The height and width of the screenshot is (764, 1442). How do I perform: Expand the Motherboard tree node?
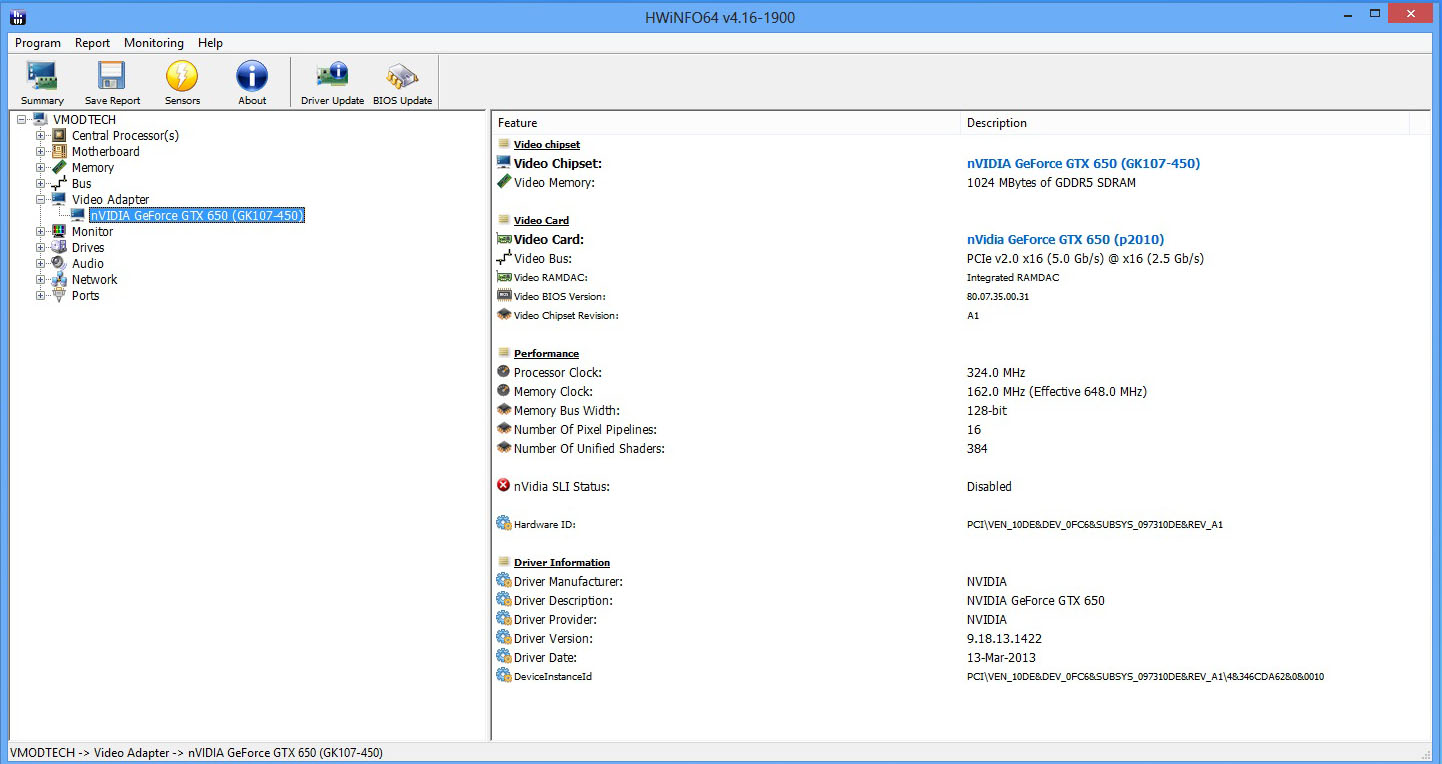tap(41, 151)
